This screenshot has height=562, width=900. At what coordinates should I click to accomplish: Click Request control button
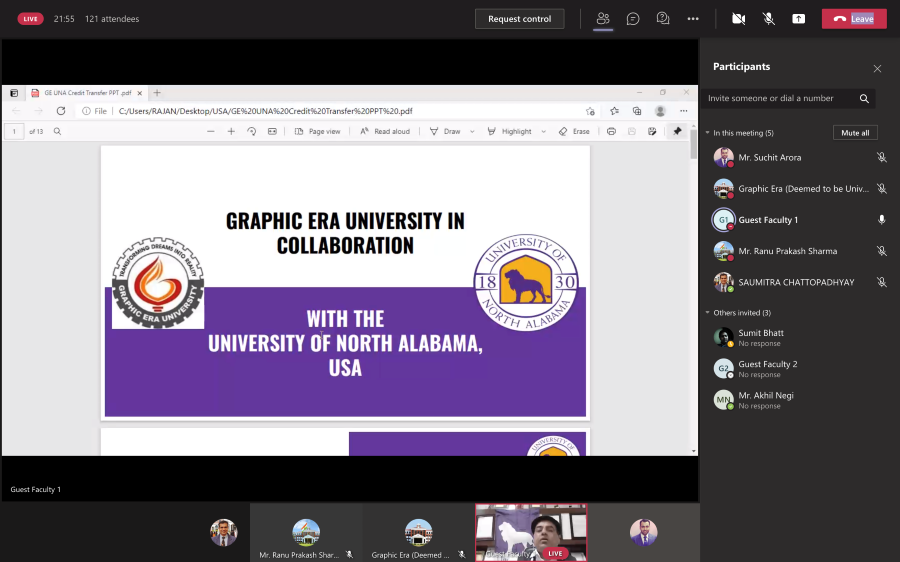[x=519, y=19]
